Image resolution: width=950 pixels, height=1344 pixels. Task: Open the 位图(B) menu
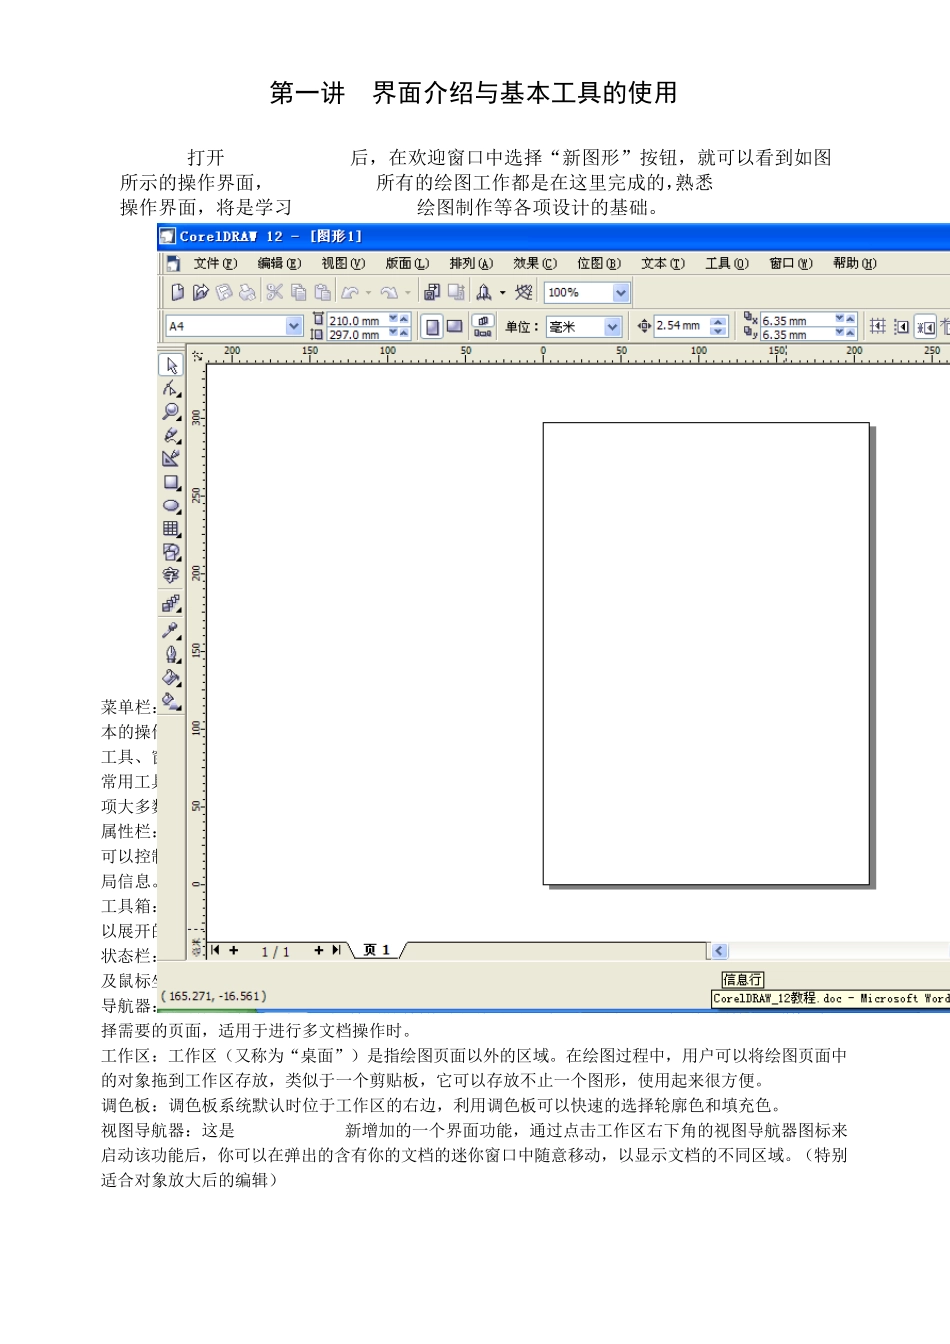[x=599, y=263]
